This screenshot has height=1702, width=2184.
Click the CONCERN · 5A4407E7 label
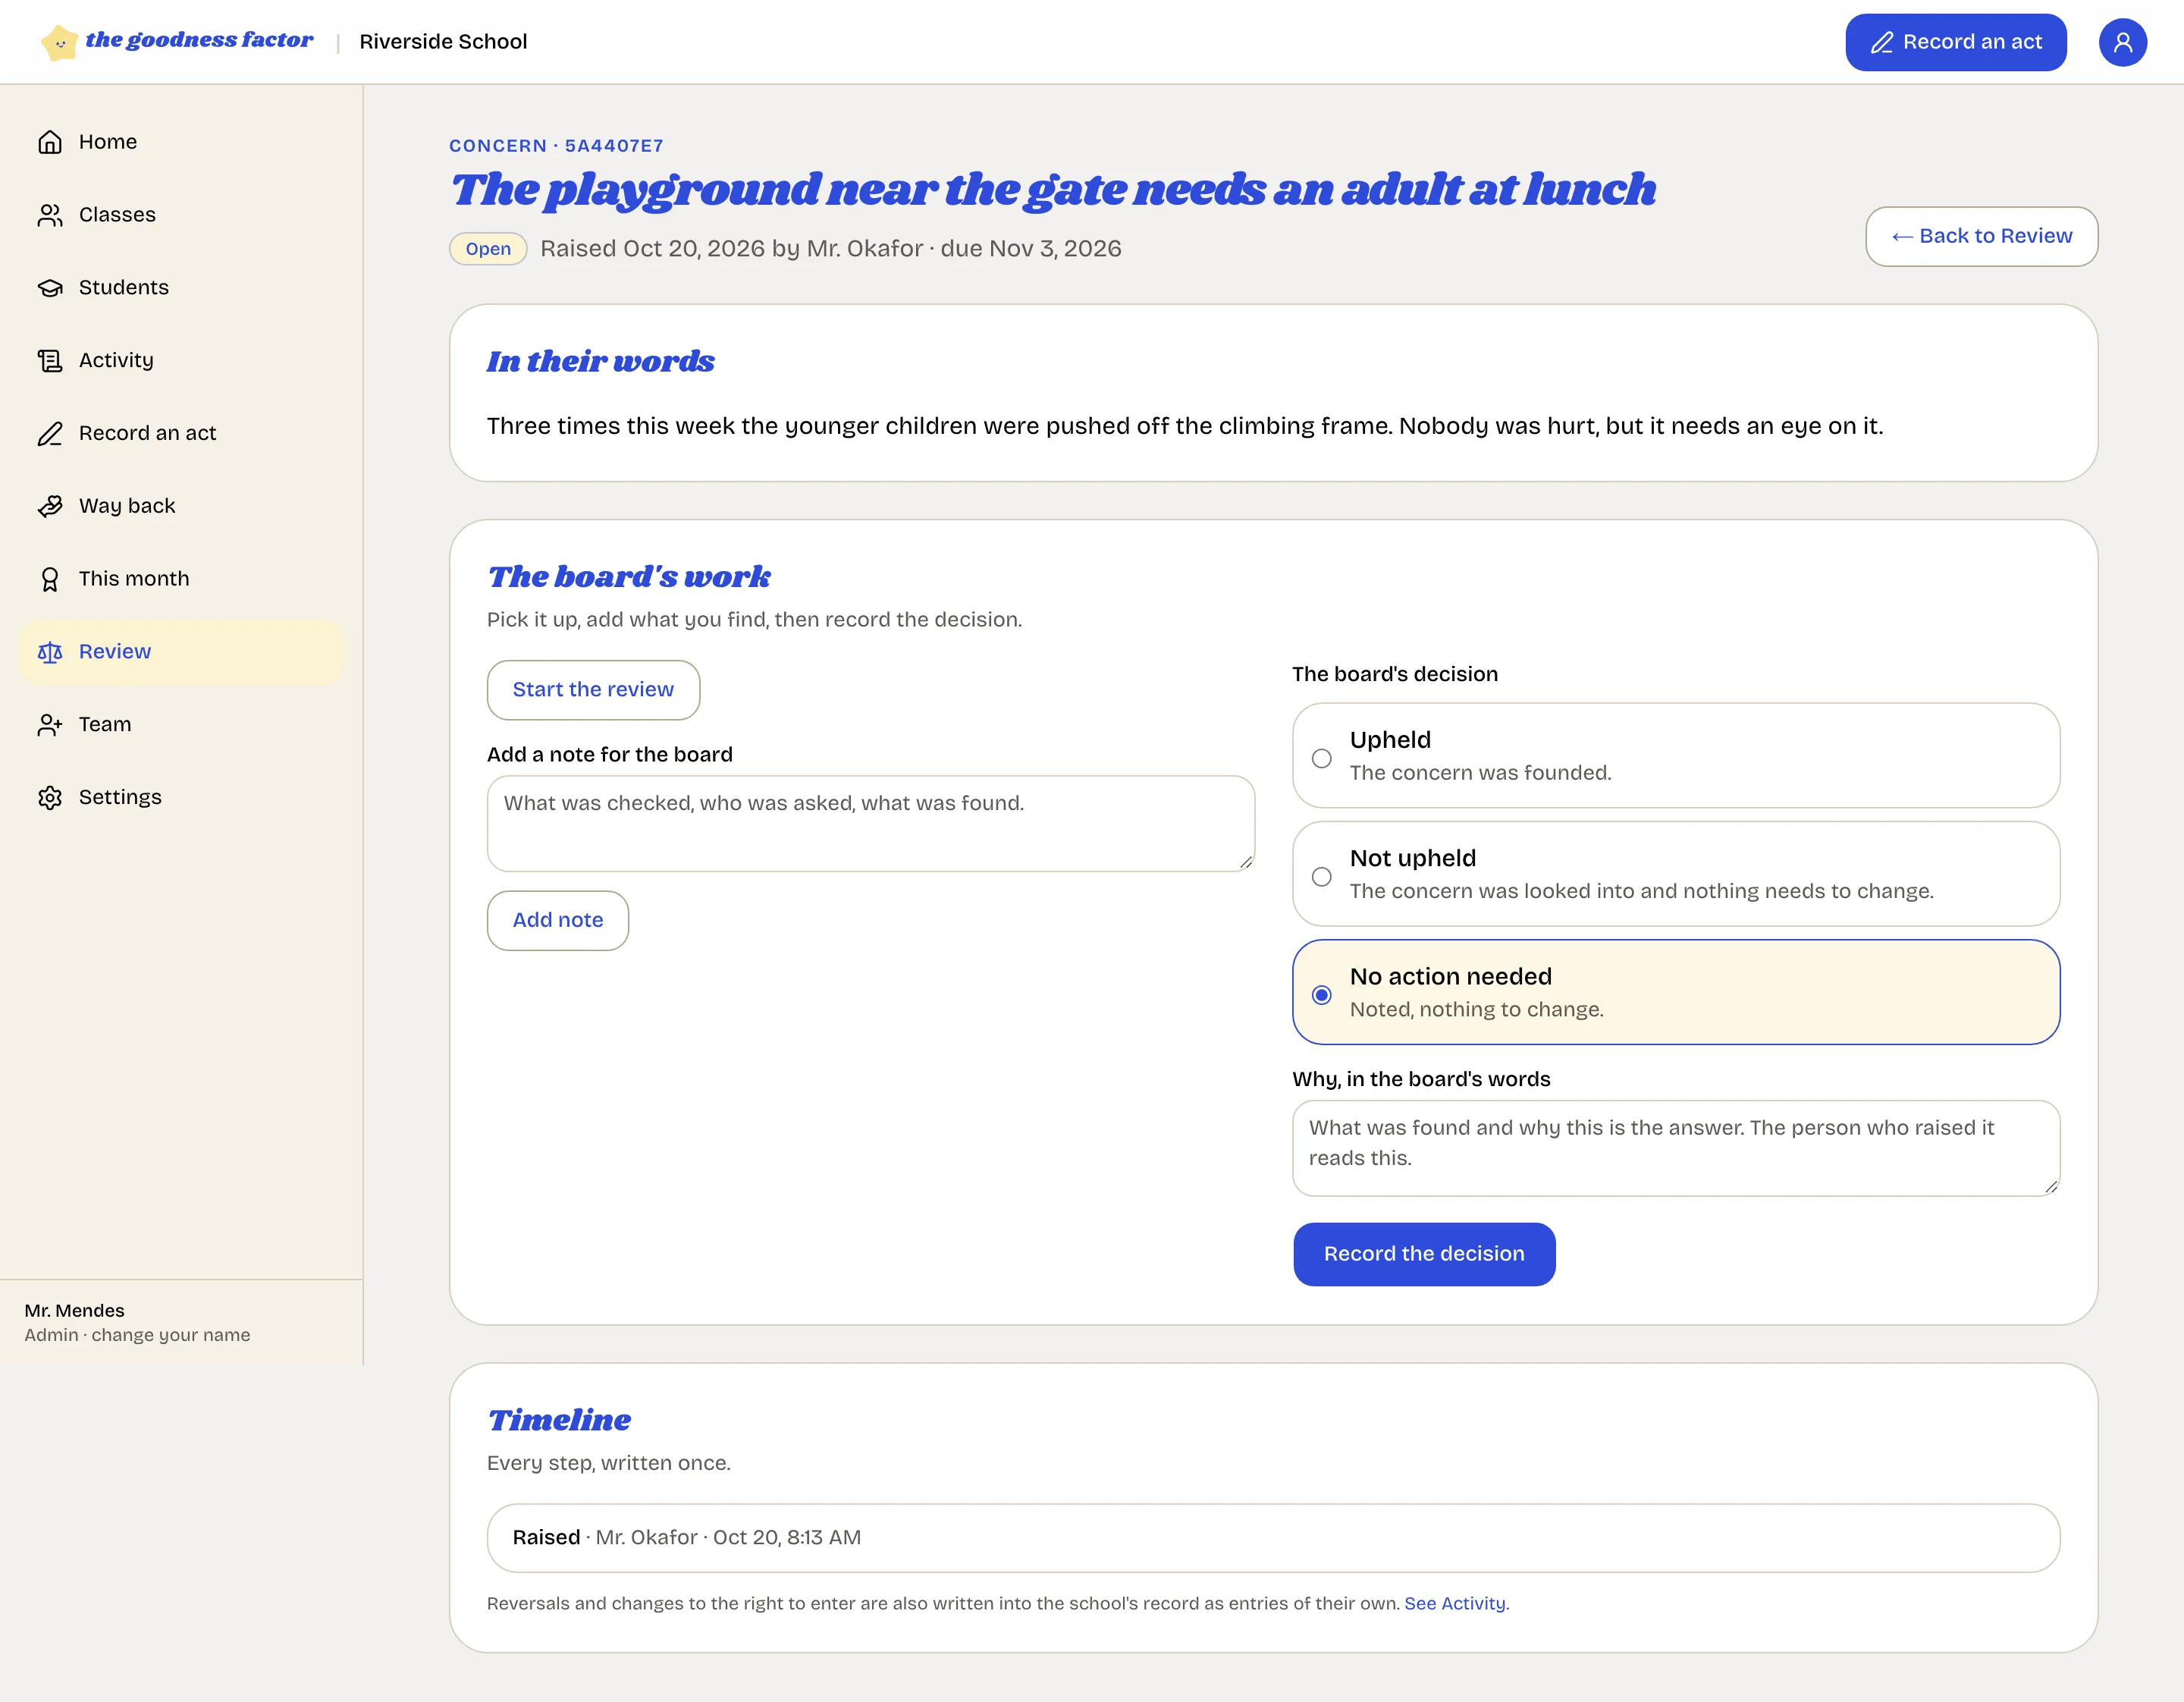point(556,146)
